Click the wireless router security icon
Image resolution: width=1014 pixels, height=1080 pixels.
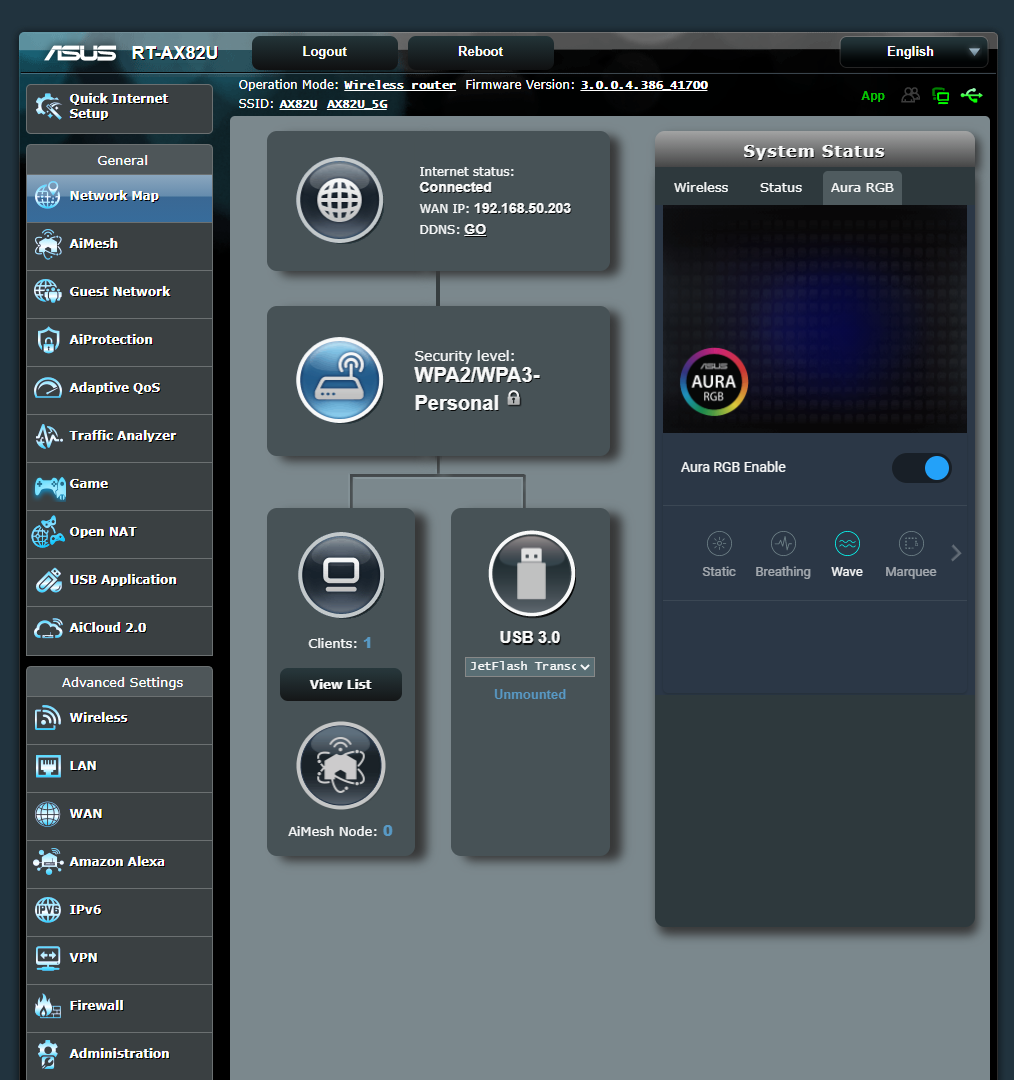(x=340, y=380)
